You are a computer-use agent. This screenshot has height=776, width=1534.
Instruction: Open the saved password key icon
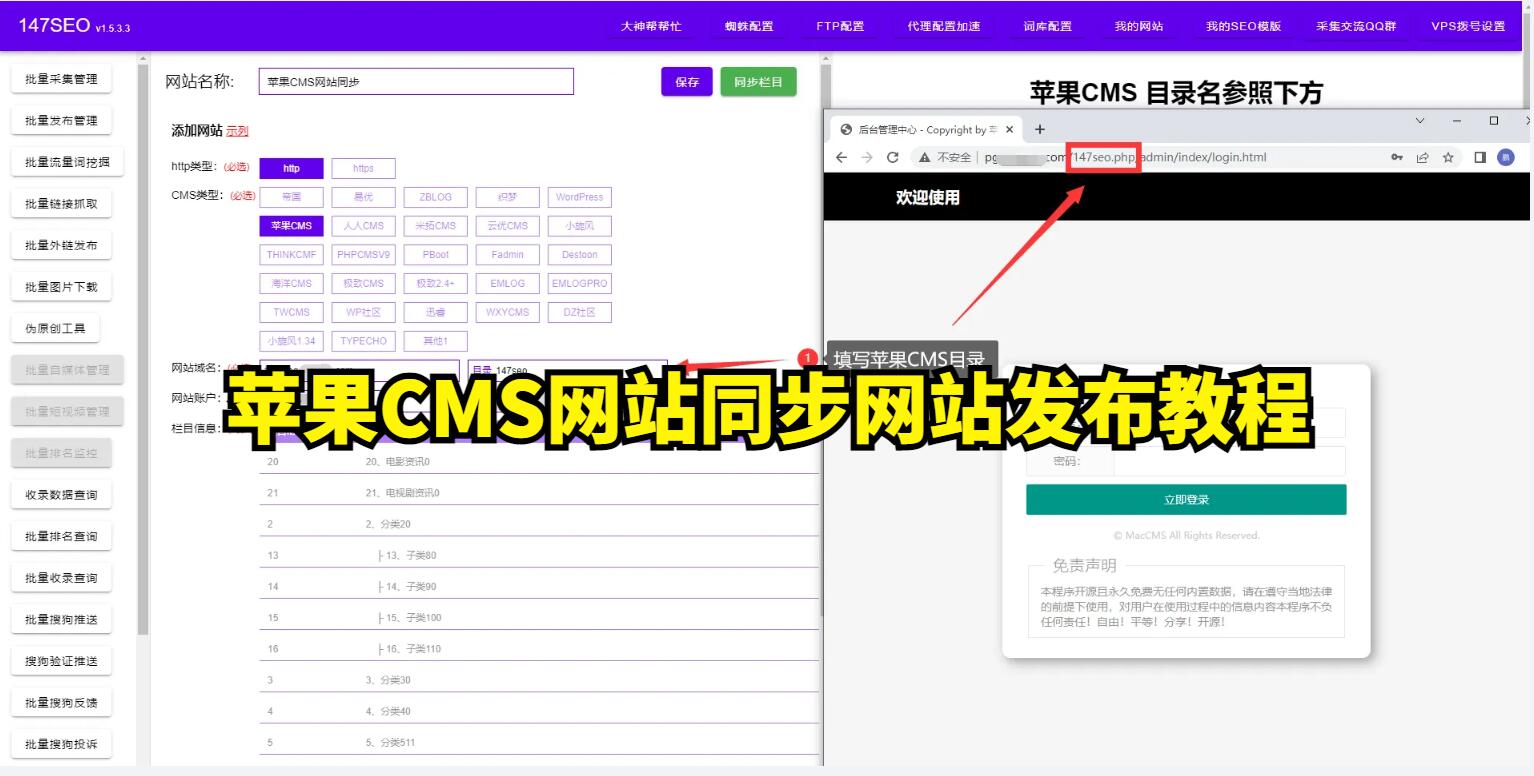tap(1397, 157)
